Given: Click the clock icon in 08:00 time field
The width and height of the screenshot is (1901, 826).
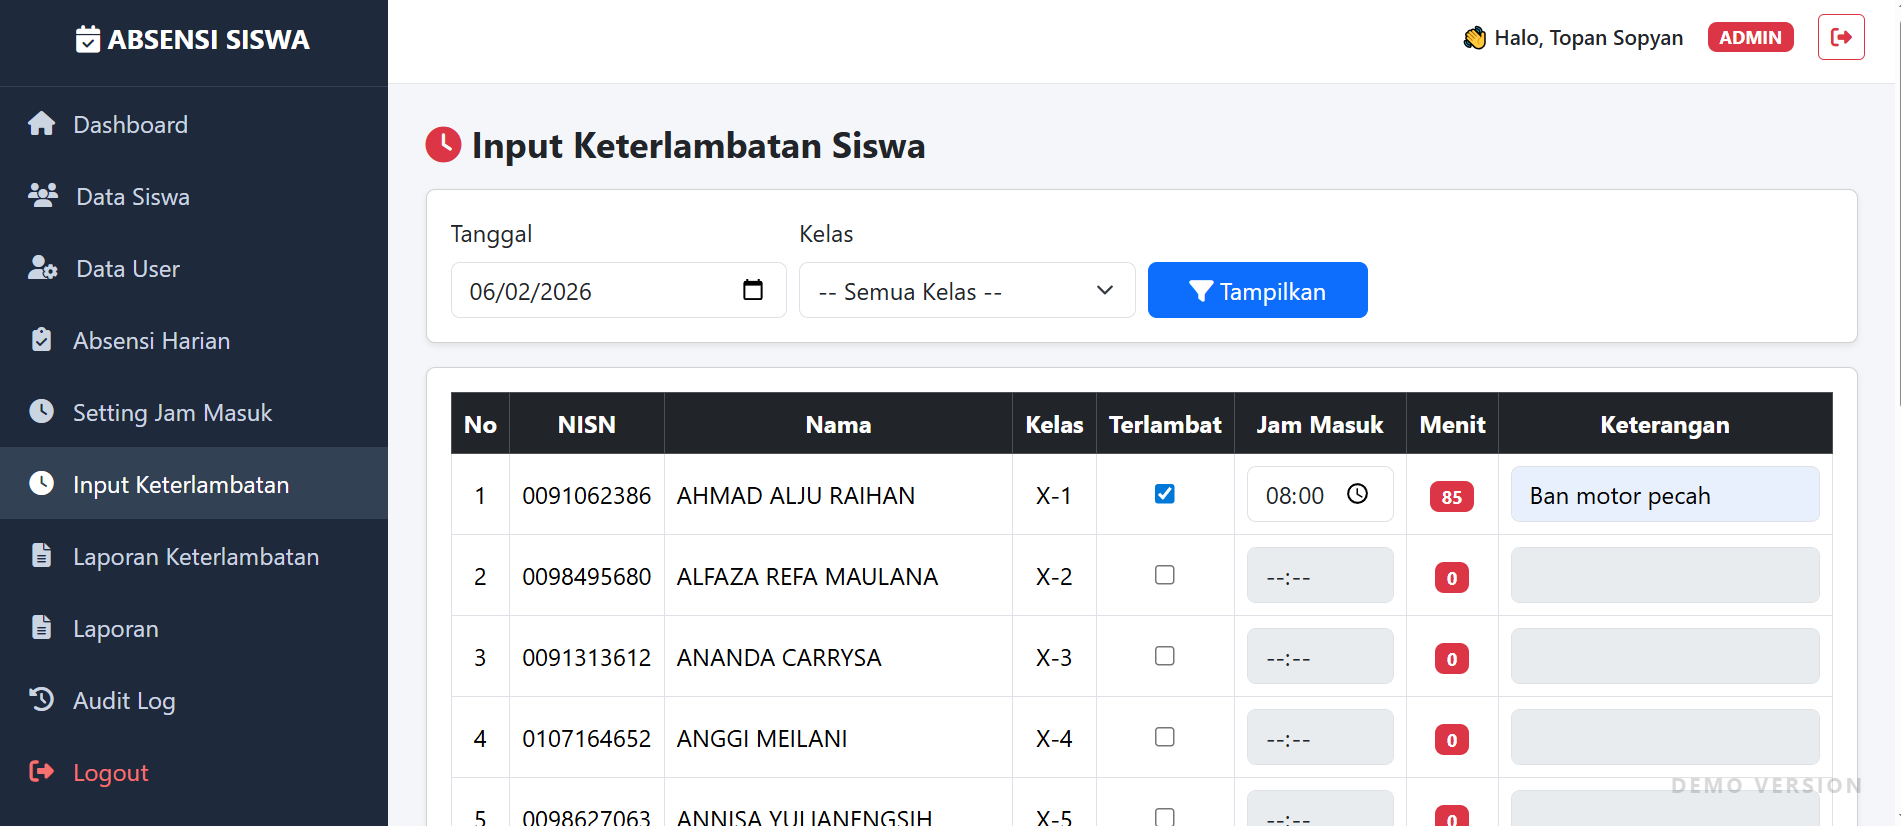Looking at the screenshot, I should click(1357, 494).
